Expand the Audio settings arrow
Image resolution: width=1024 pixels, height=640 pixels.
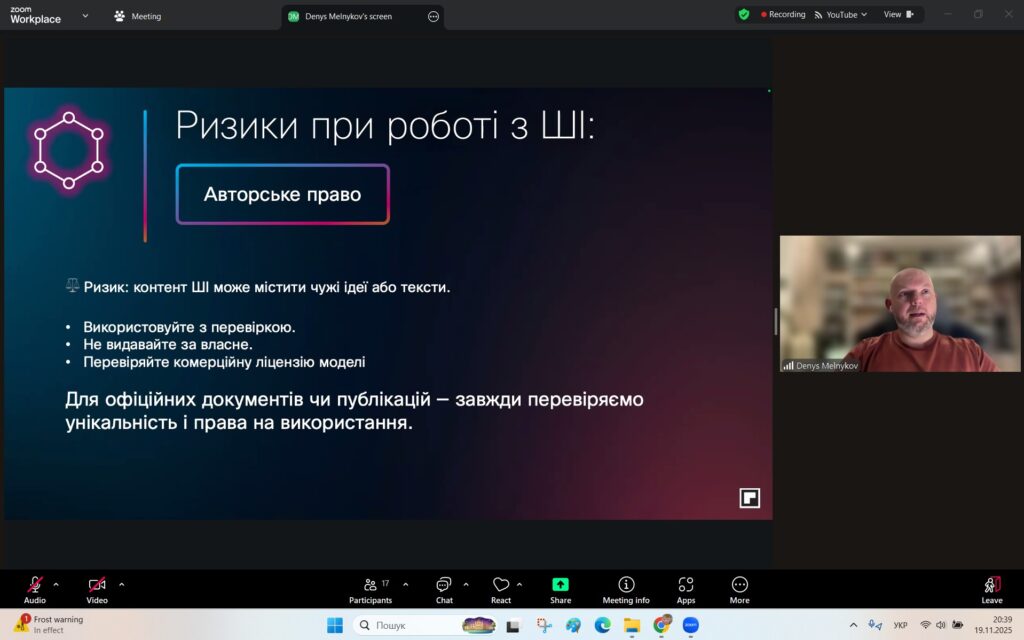pyautogui.click(x=56, y=584)
